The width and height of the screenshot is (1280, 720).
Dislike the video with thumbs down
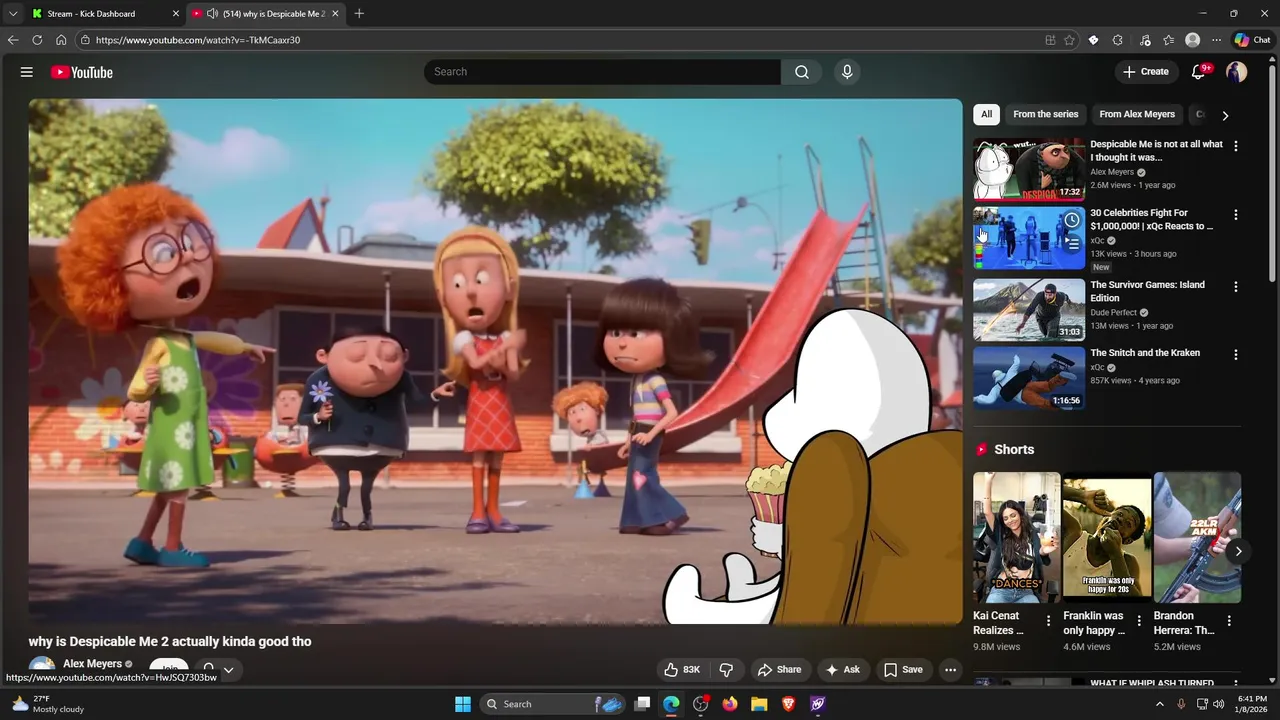pyautogui.click(x=727, y=670)
